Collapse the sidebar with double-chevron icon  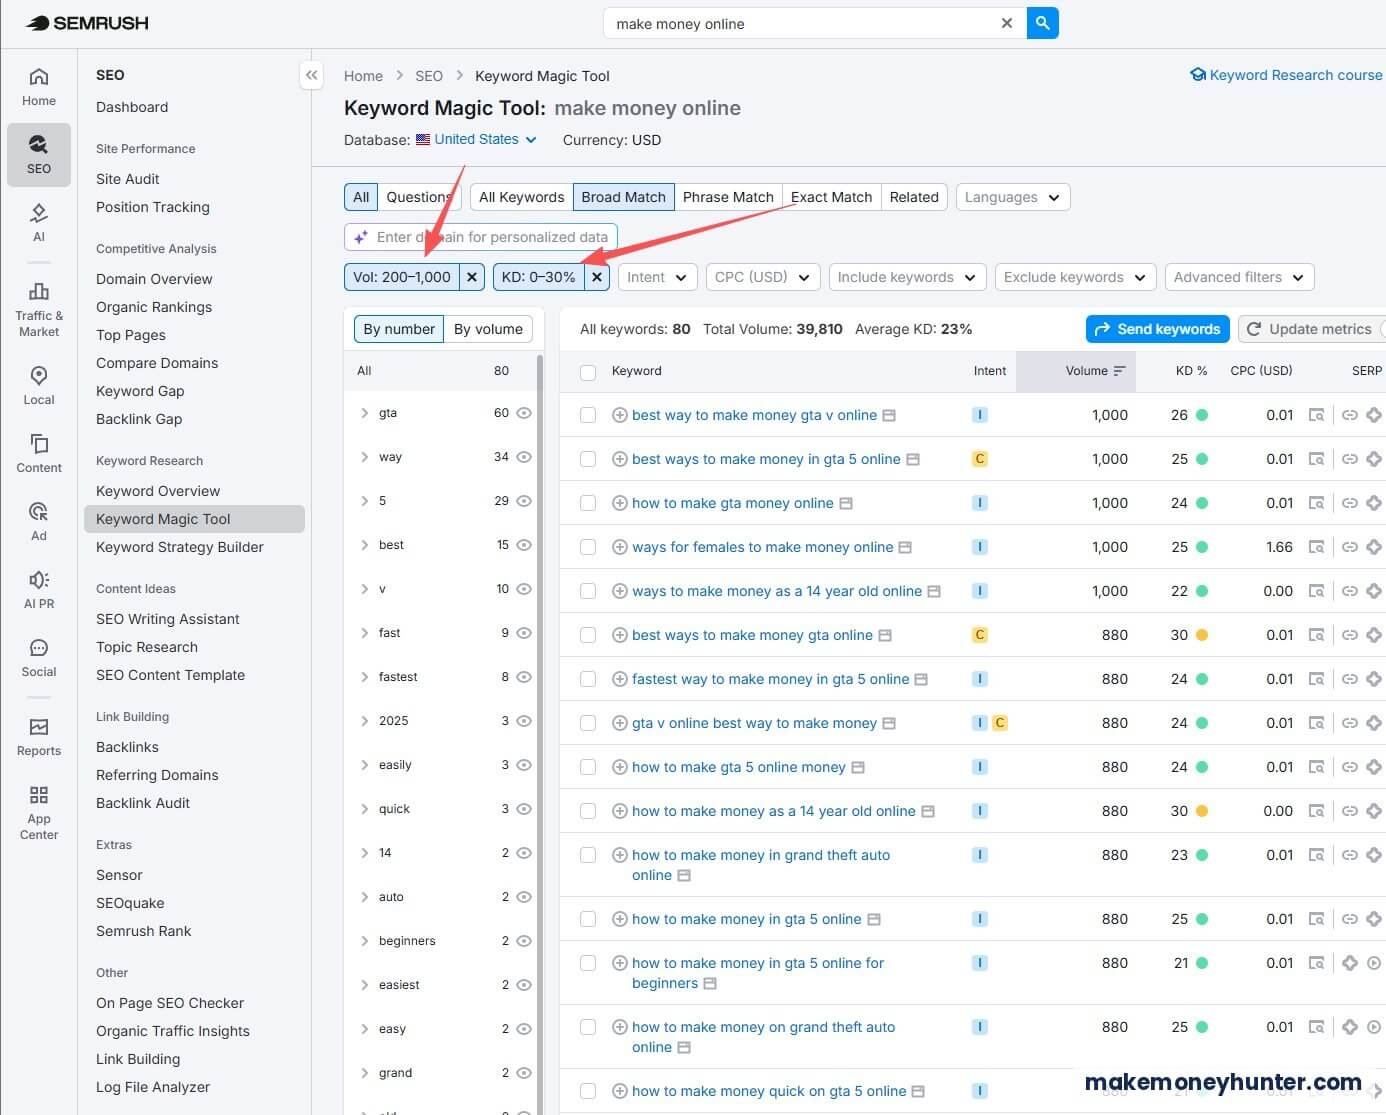(x=312, y=75)
